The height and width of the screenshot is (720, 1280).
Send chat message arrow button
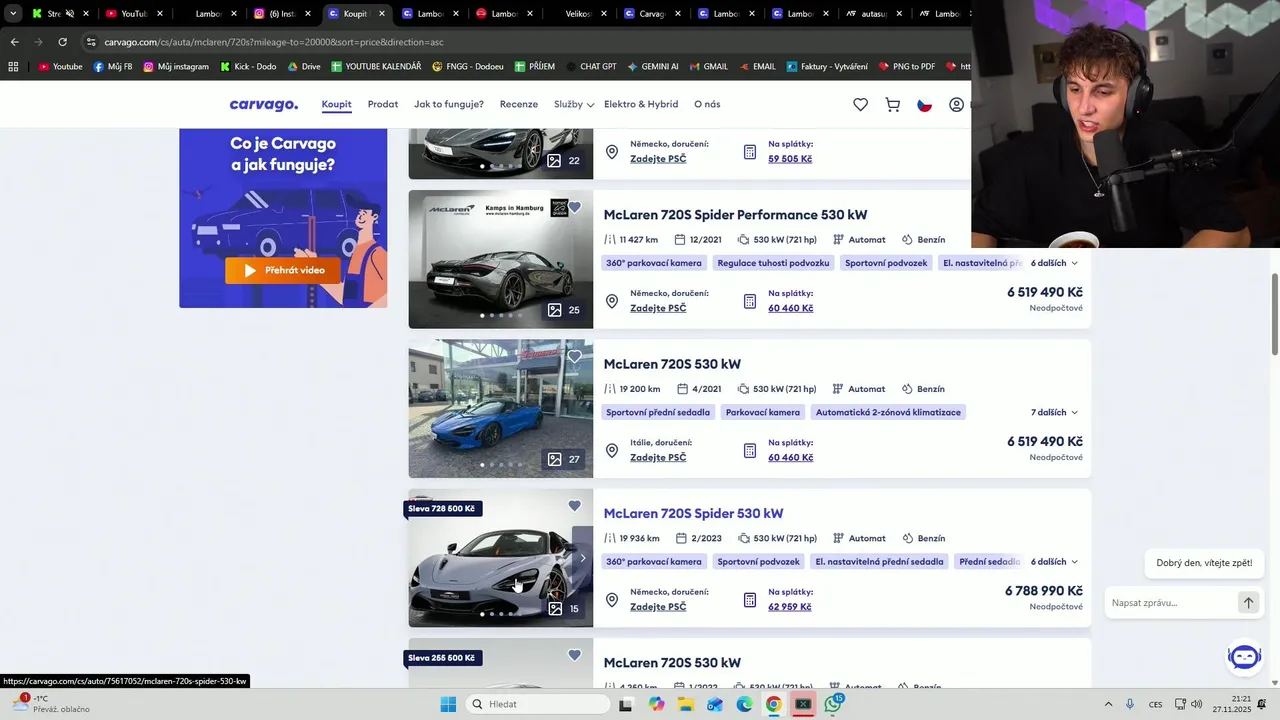[1248, 603]
